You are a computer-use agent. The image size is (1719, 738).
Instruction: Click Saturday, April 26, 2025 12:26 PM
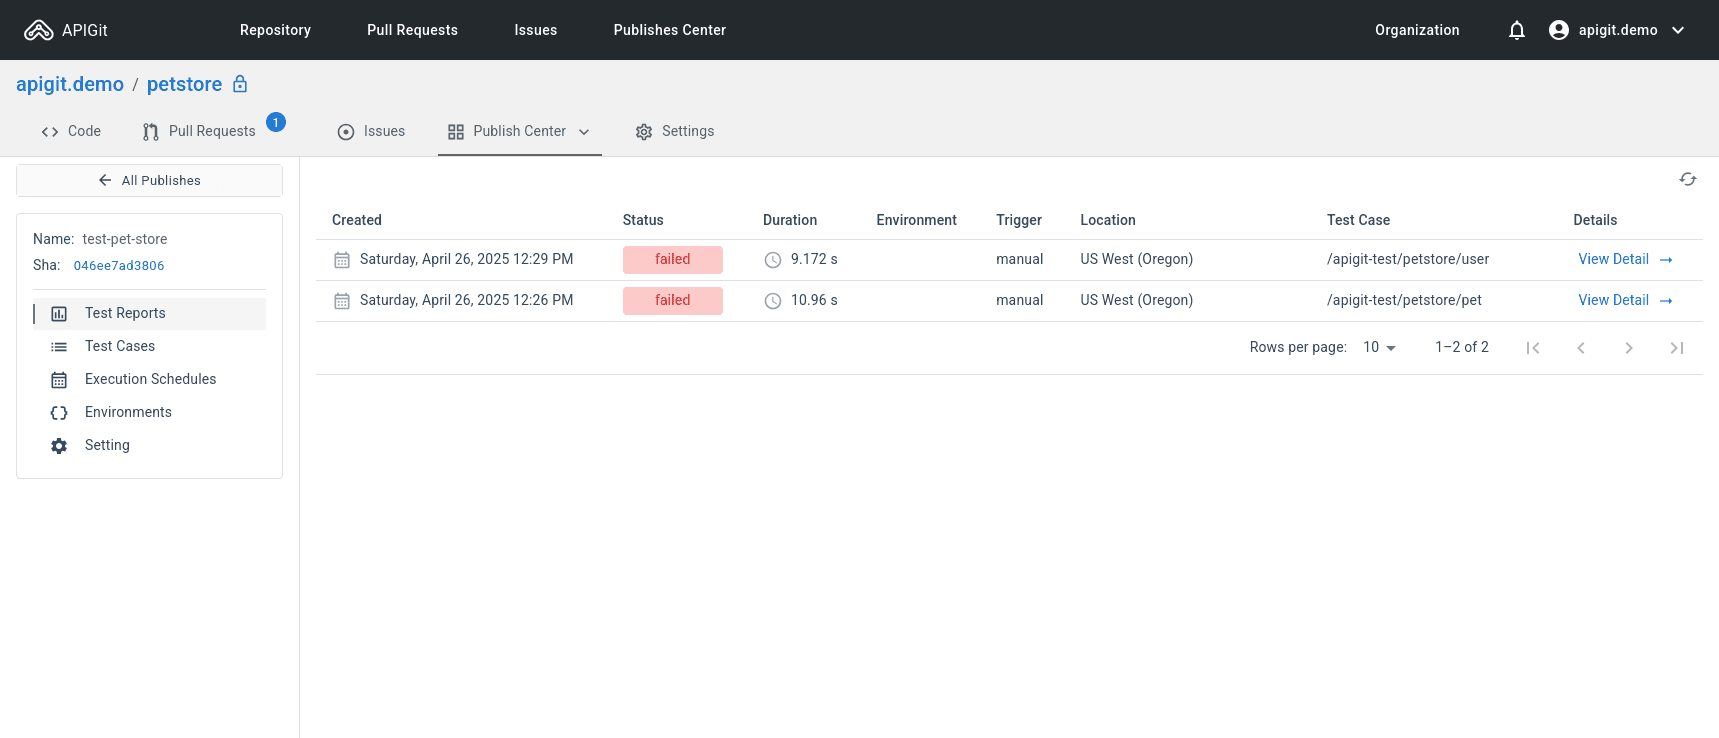click(x=467, y=300)
